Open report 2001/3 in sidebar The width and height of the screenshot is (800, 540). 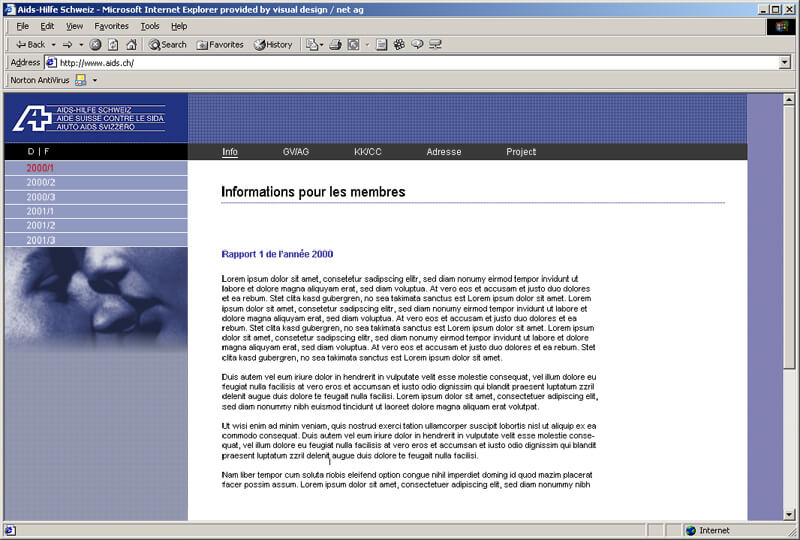(96, 240)
